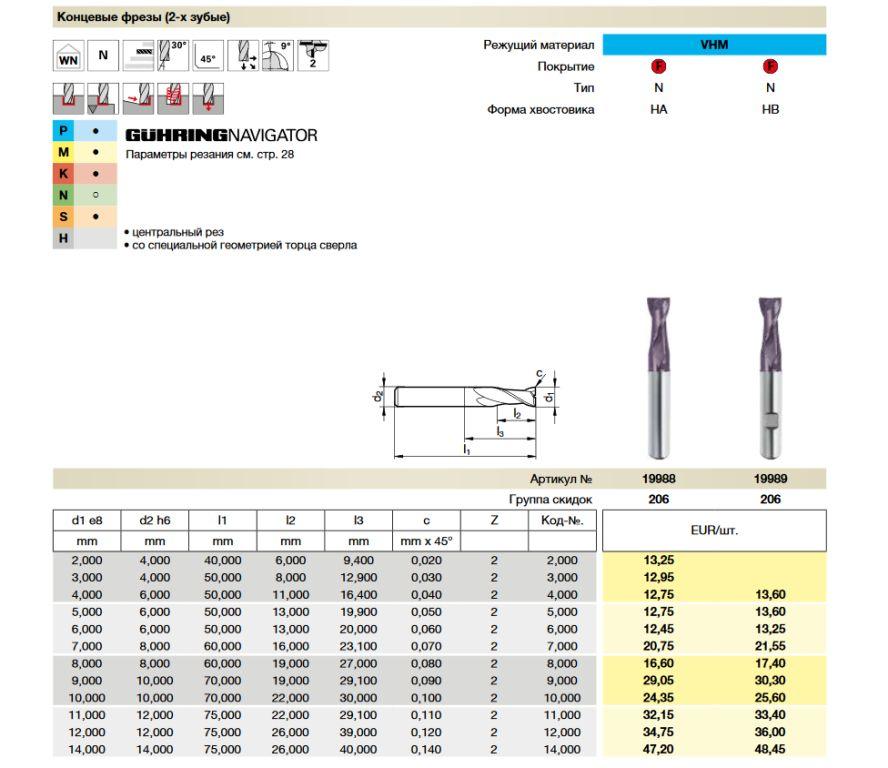Click the blue VHM header bar
888x768 pixels.
click(715, 45)
